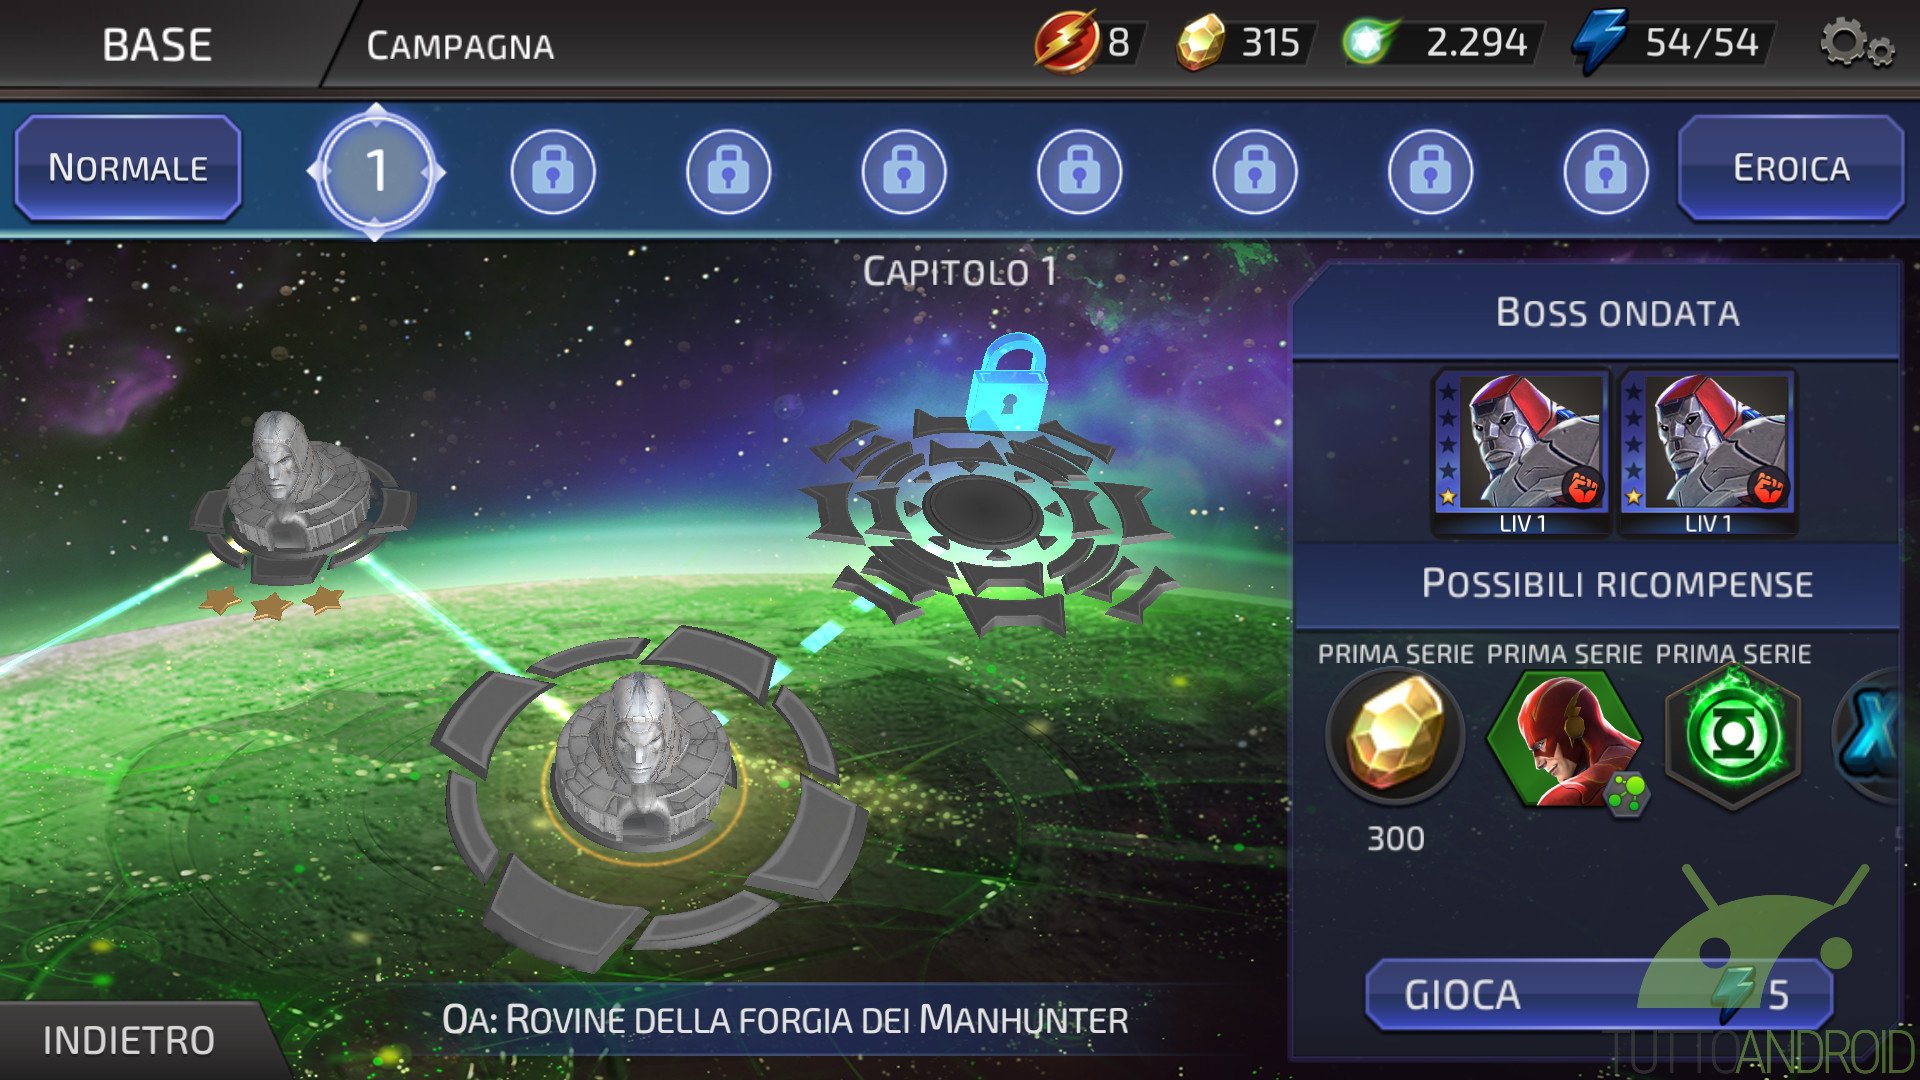Select the Green Lantern emblem reward
1920x1080 pixels.
click(x=1733, y=737)
